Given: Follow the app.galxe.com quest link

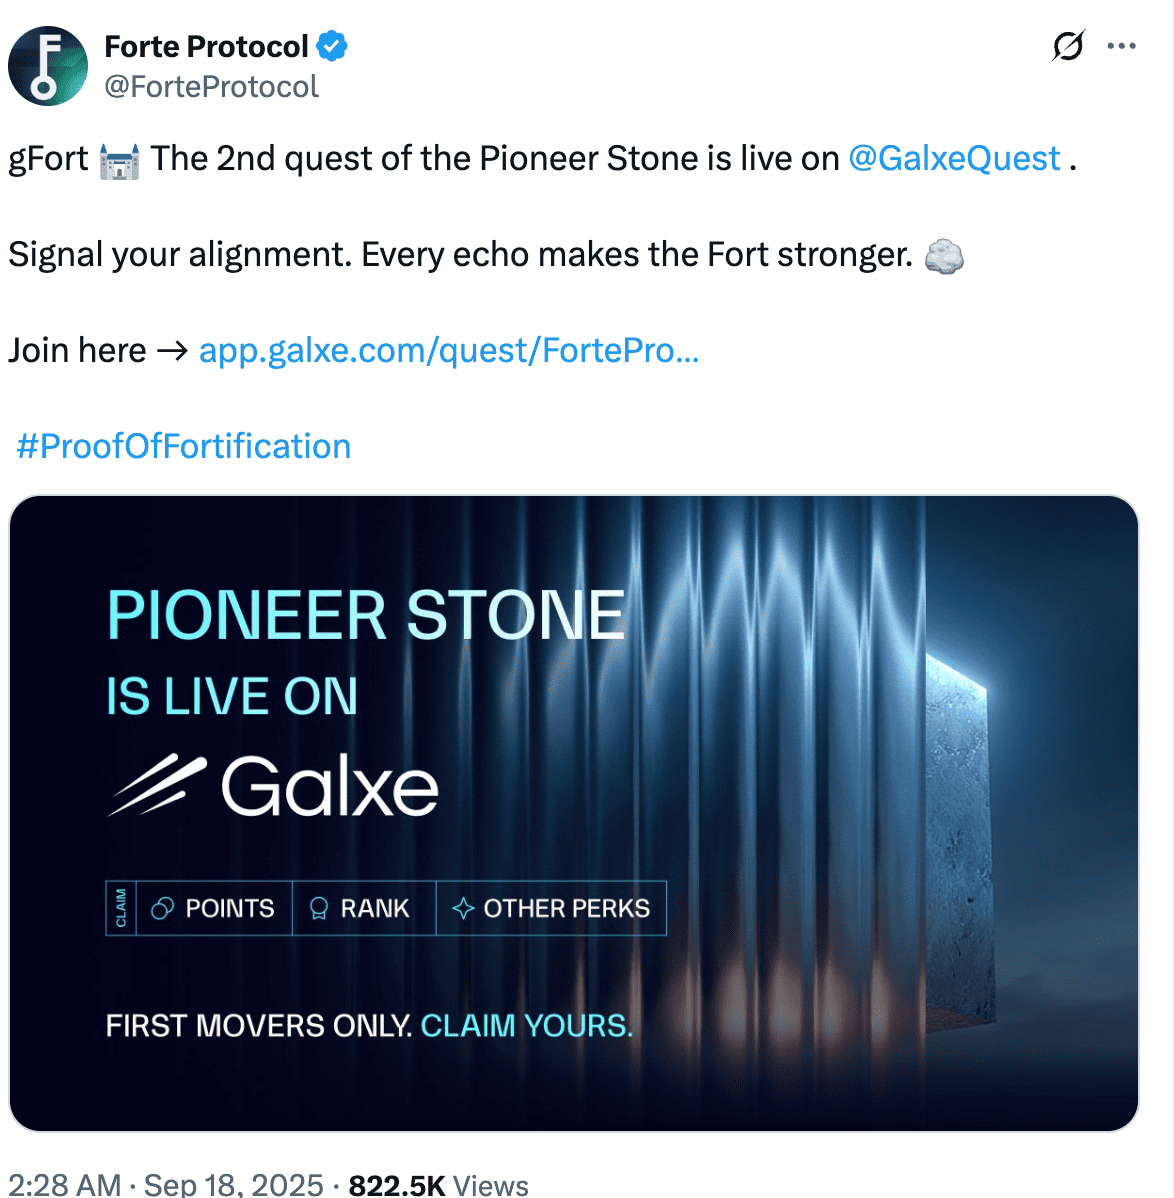Looking at the screenshot, I should point(449,350).
